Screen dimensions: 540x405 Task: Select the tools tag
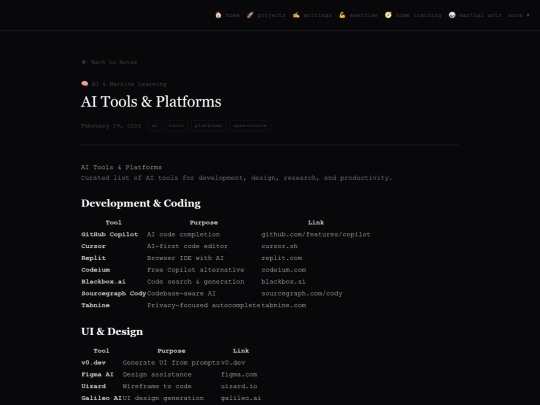[x=176, y=126]
